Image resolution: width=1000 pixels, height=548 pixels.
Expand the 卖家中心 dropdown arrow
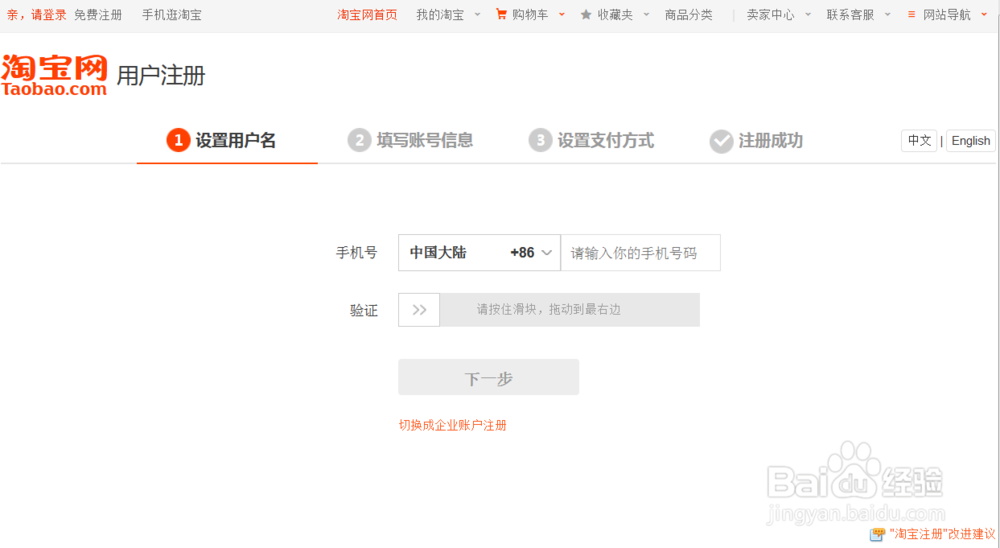(808, 14)
